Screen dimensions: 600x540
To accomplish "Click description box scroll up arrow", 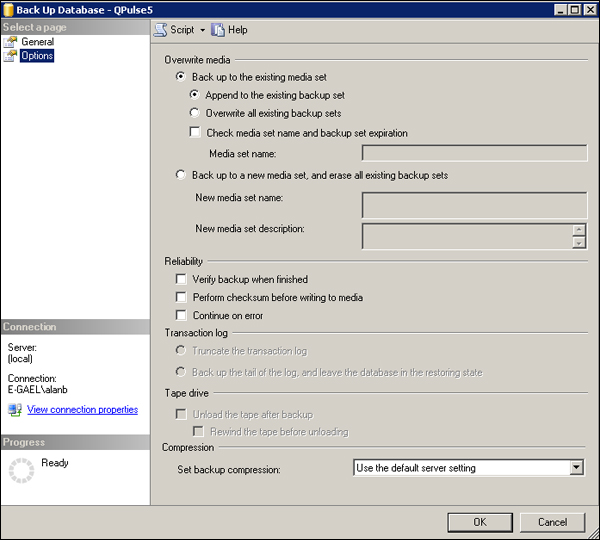I will coord(579,230).
